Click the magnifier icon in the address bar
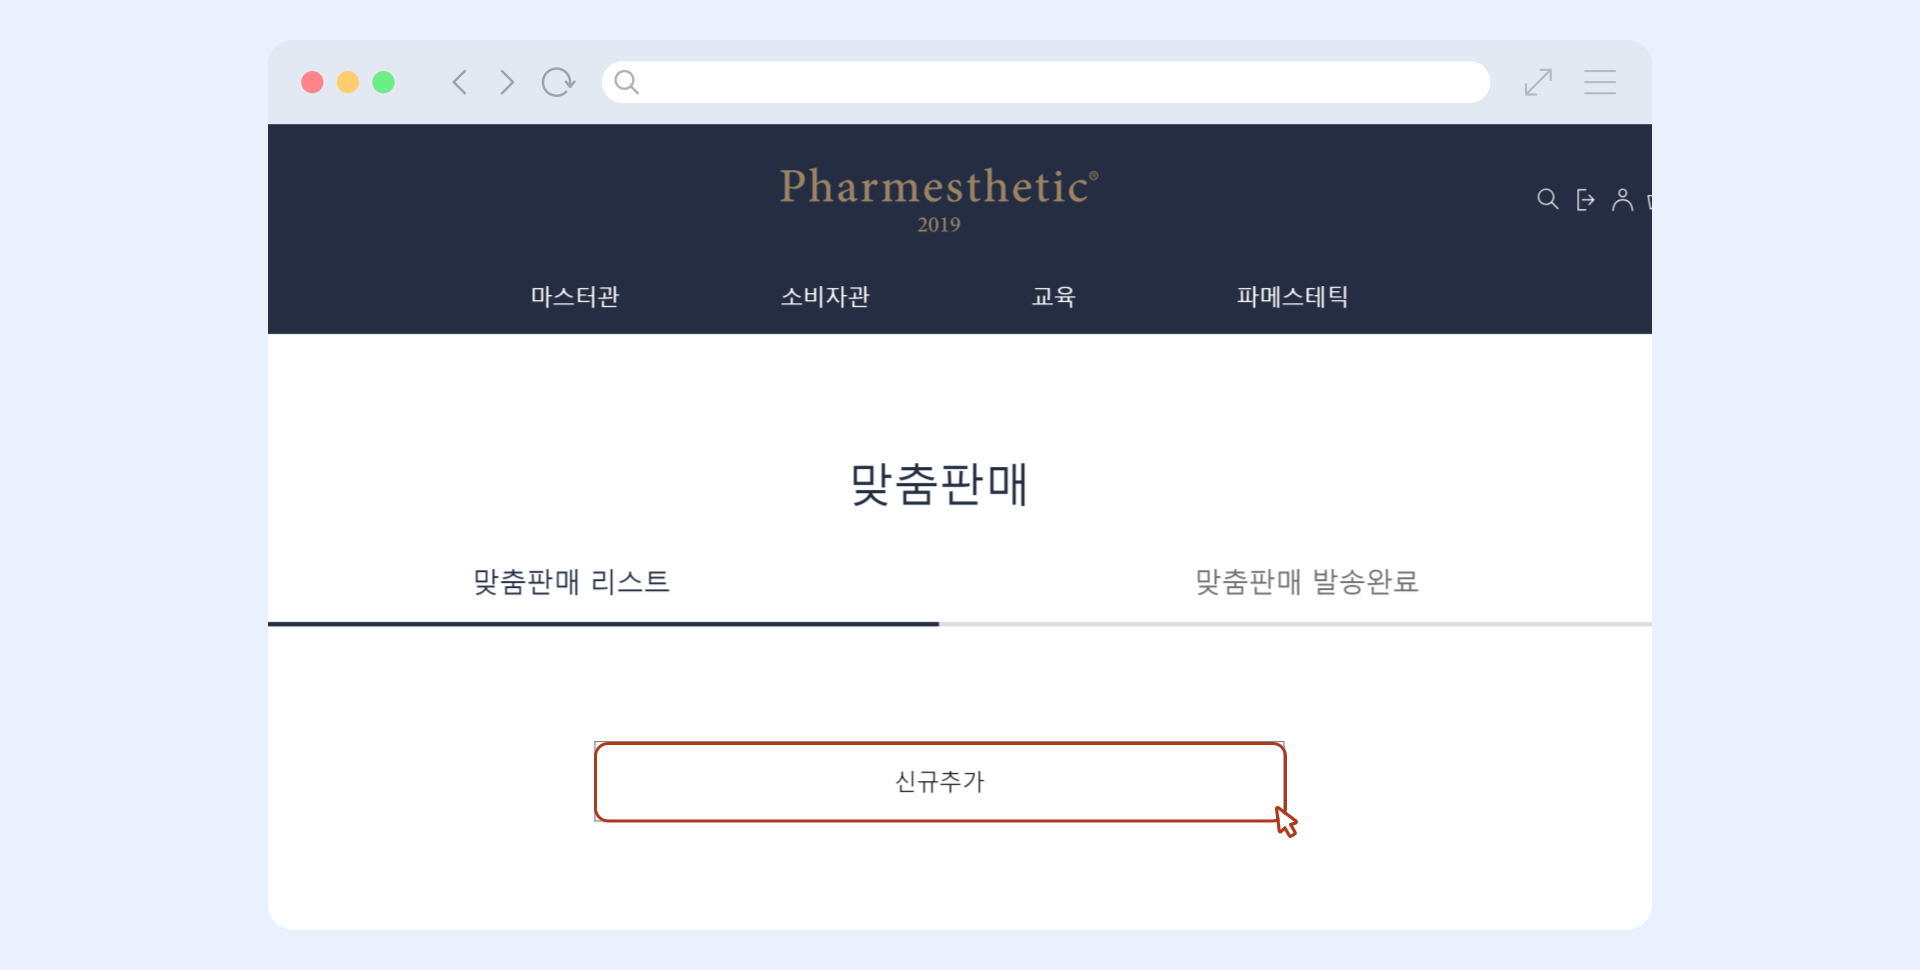The width and height of the screenshot is (1920, 970). coord(627,82)
